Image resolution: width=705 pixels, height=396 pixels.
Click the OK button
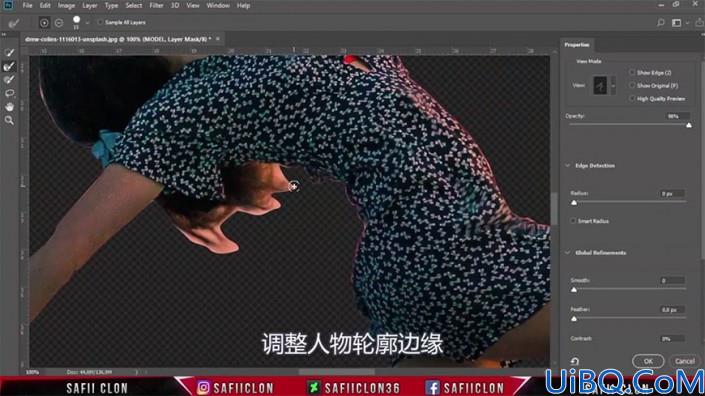[x=648, y=361]
